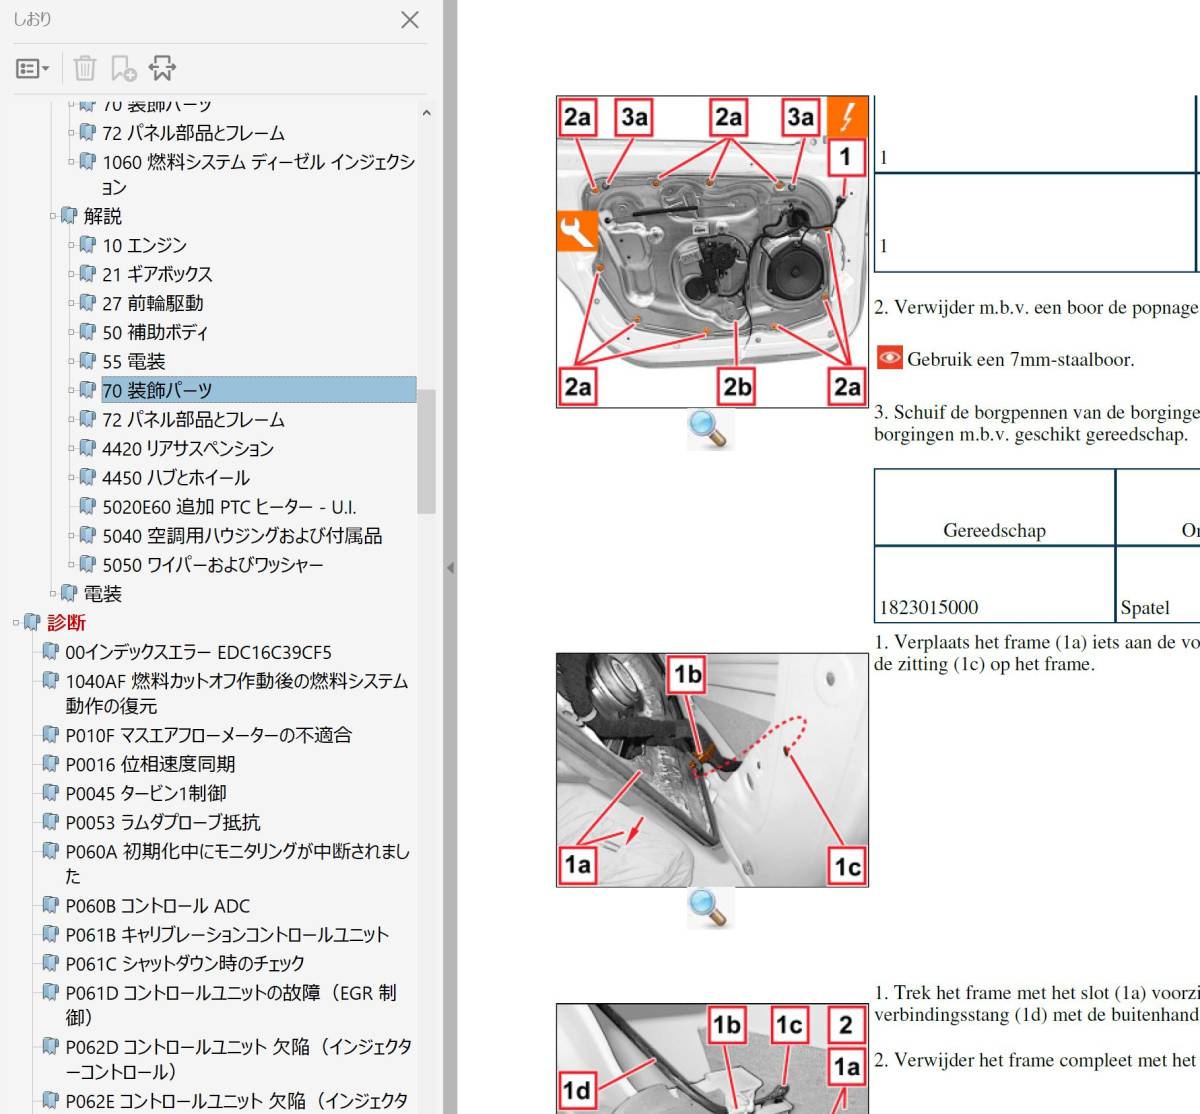This screenshot has height=1114, width=1200.
Task: Open bookmark 4450 ハブとホイール
Action: coord(176,478)
